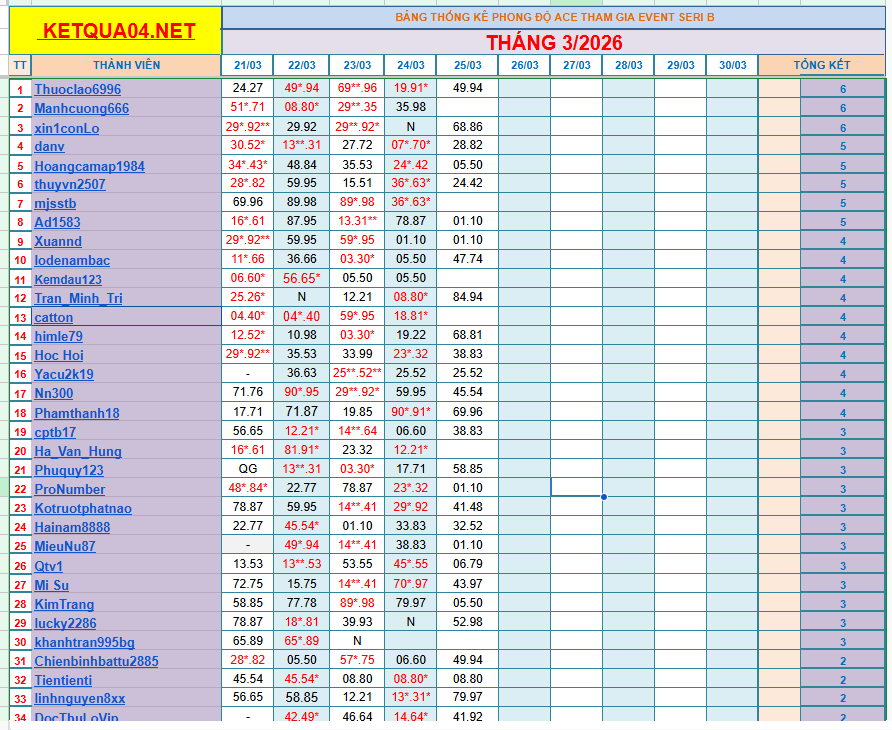Click the Thuoclao6996 member link
This screenshot has height=730, width=892.
(x=78, y=89)
